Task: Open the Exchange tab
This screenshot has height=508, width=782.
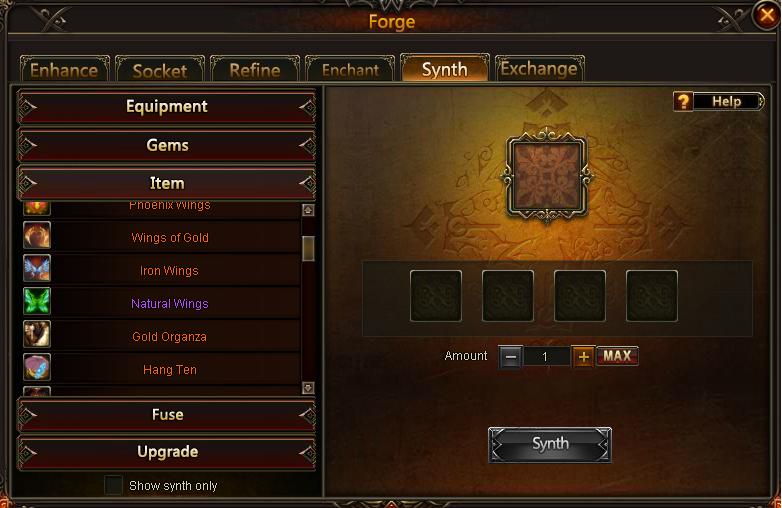Action: [539, 69]
